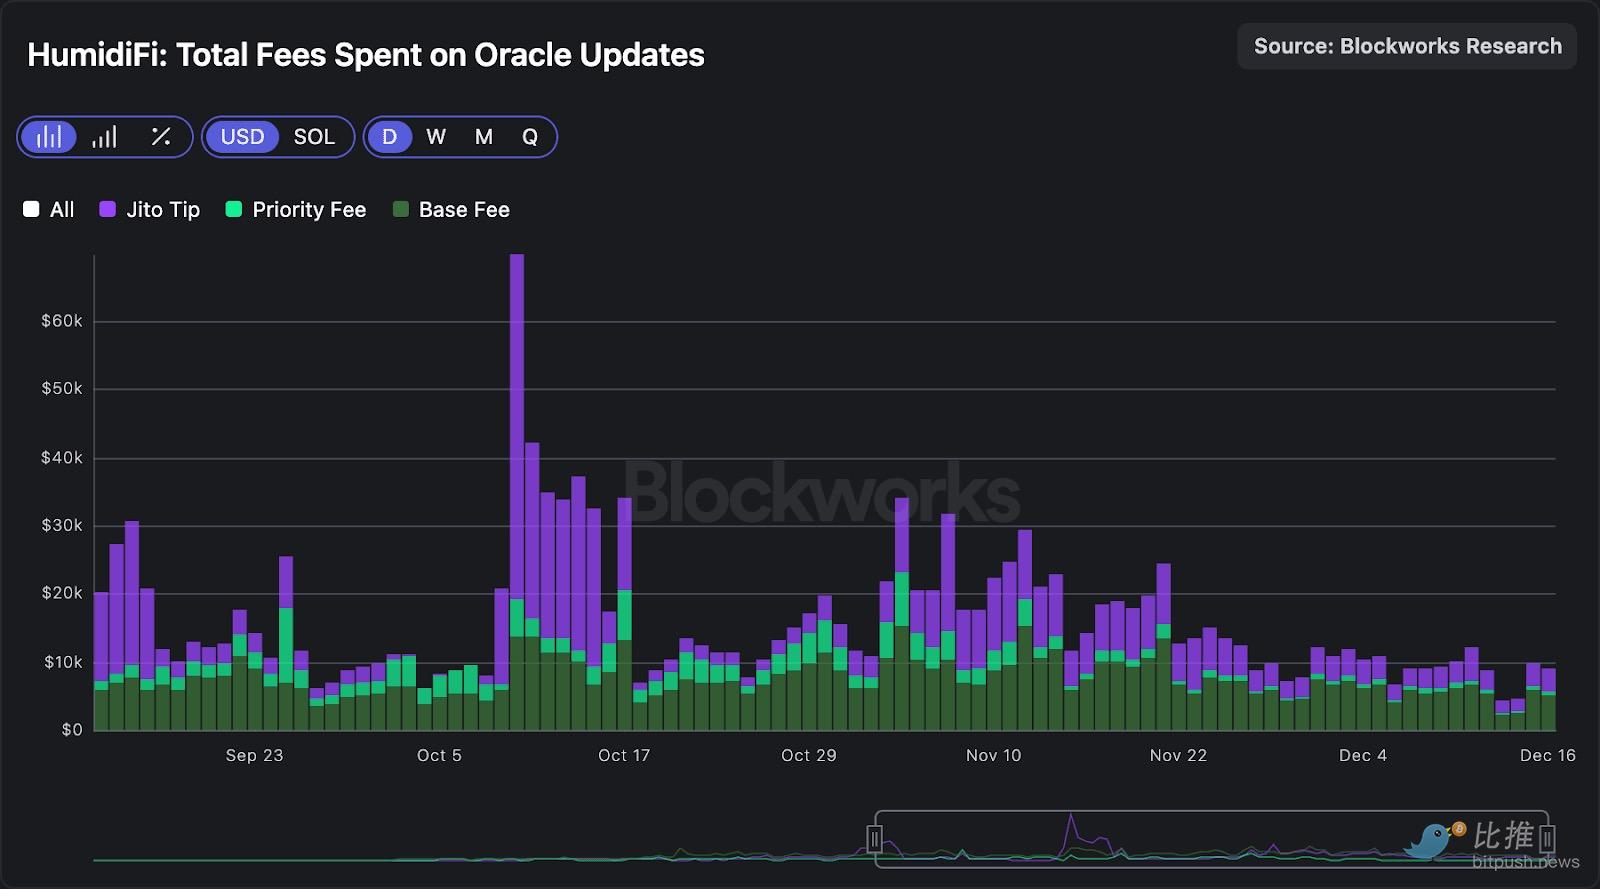Screen dimensions: 1600x889
Task: Select monthly (M) interval
Action: (483, 137)
